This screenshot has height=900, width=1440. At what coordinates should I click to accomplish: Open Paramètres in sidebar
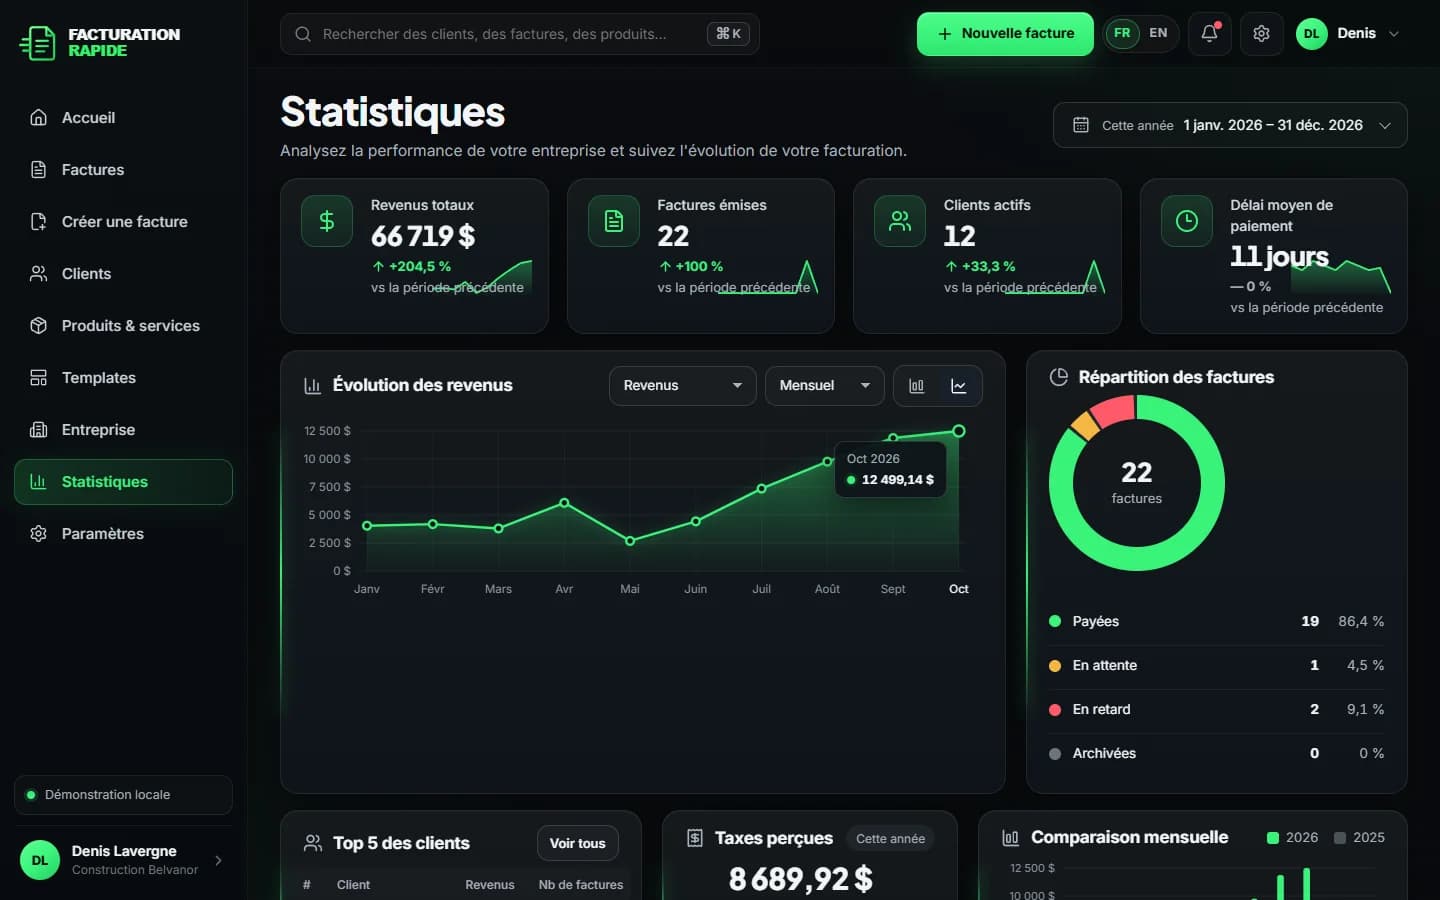click(x=123, y=534)
